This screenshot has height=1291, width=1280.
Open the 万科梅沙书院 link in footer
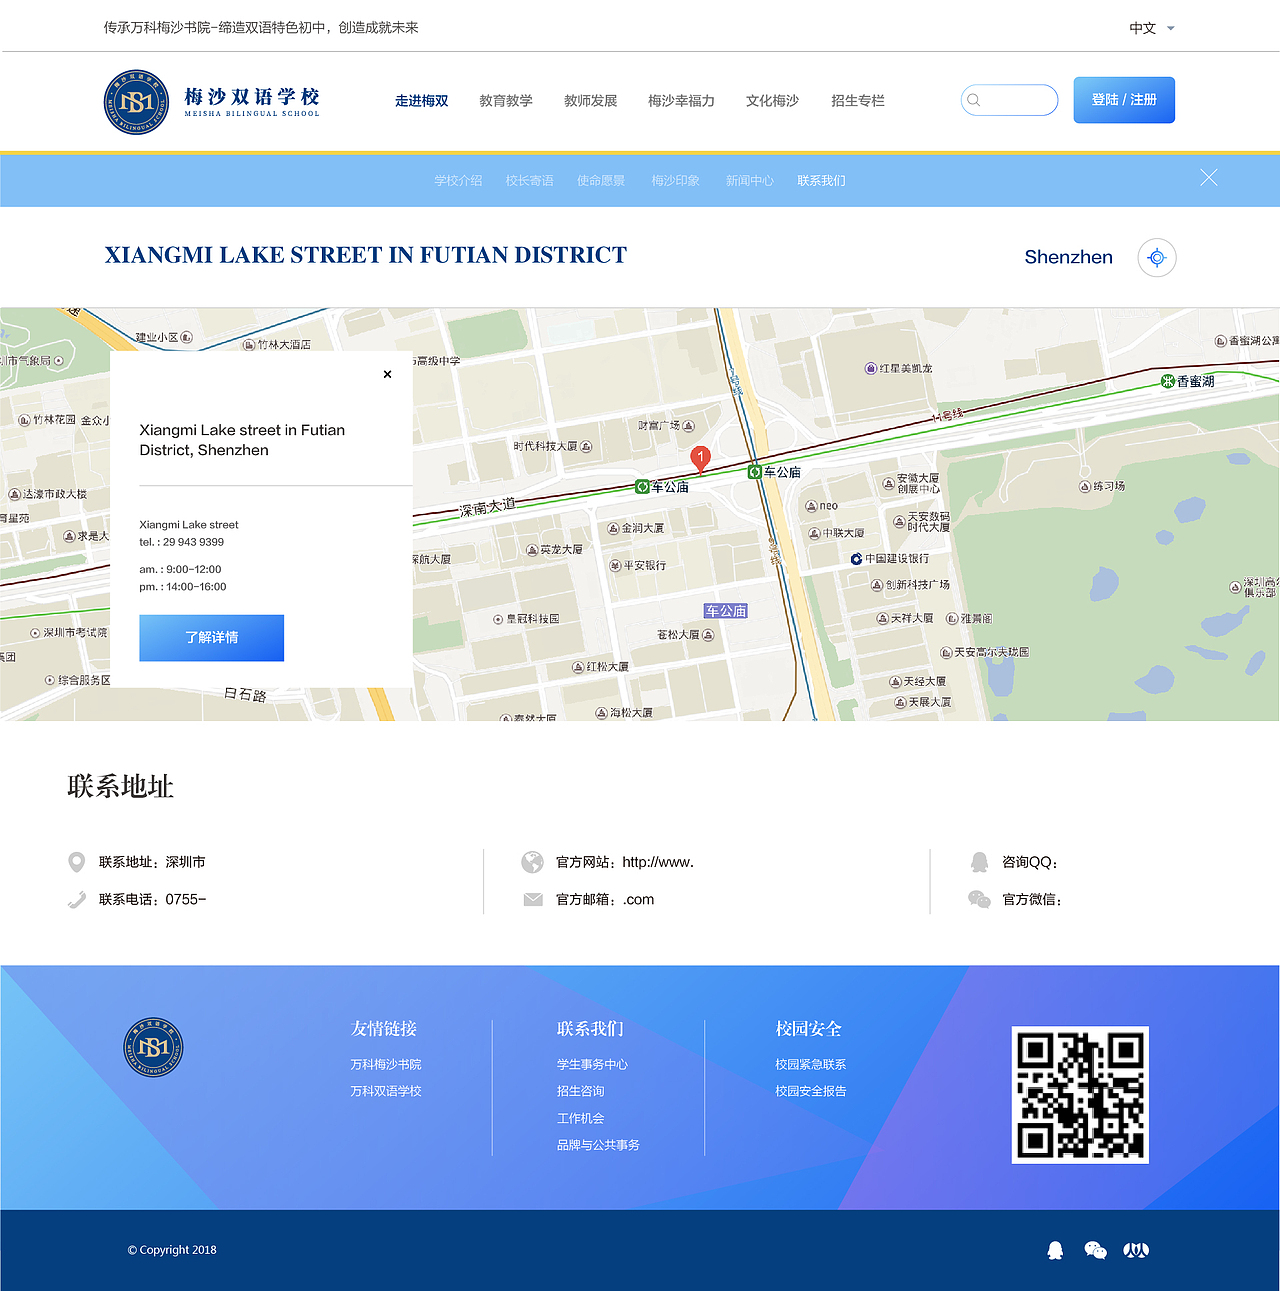(x=385, y=1064)
